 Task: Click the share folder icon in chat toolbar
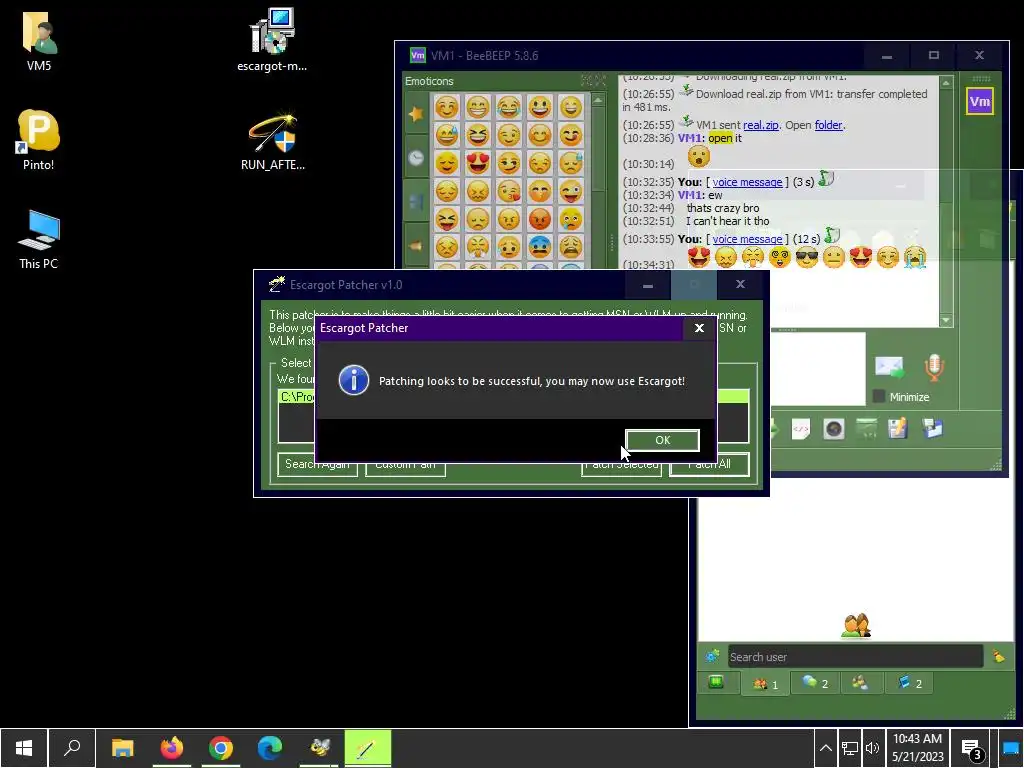(x=932, y=429)
